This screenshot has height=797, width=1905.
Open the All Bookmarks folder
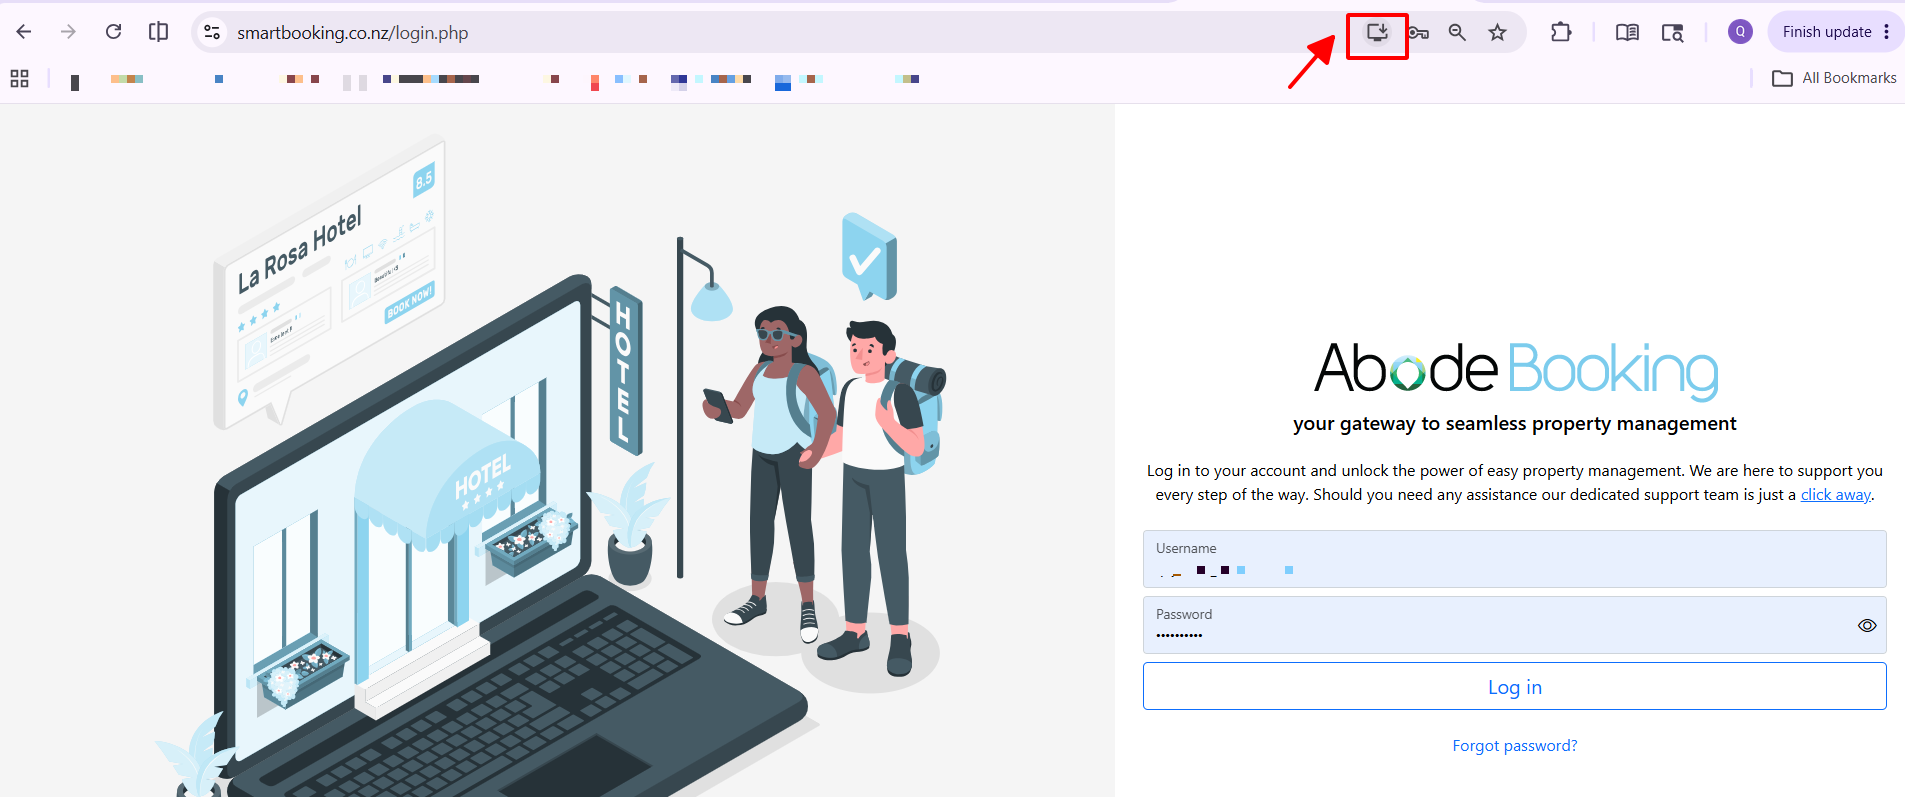tap(1834, 78)
